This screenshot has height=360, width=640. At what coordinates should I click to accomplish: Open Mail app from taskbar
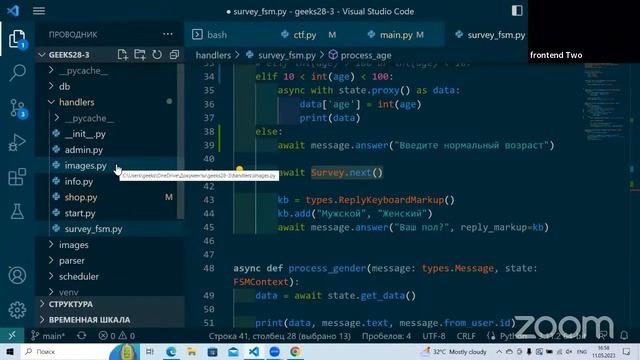[x=233, y=351]
